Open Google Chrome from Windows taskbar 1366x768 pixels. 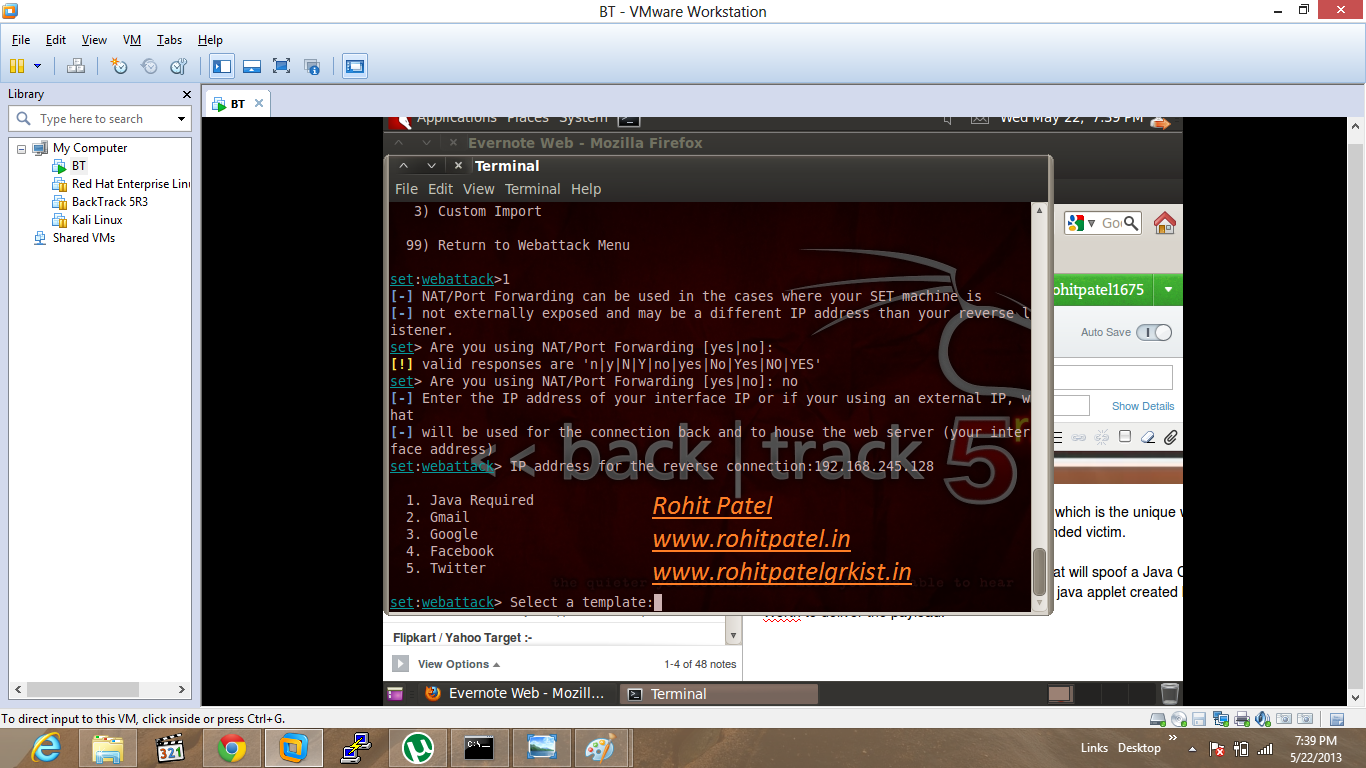click(232, 748)
